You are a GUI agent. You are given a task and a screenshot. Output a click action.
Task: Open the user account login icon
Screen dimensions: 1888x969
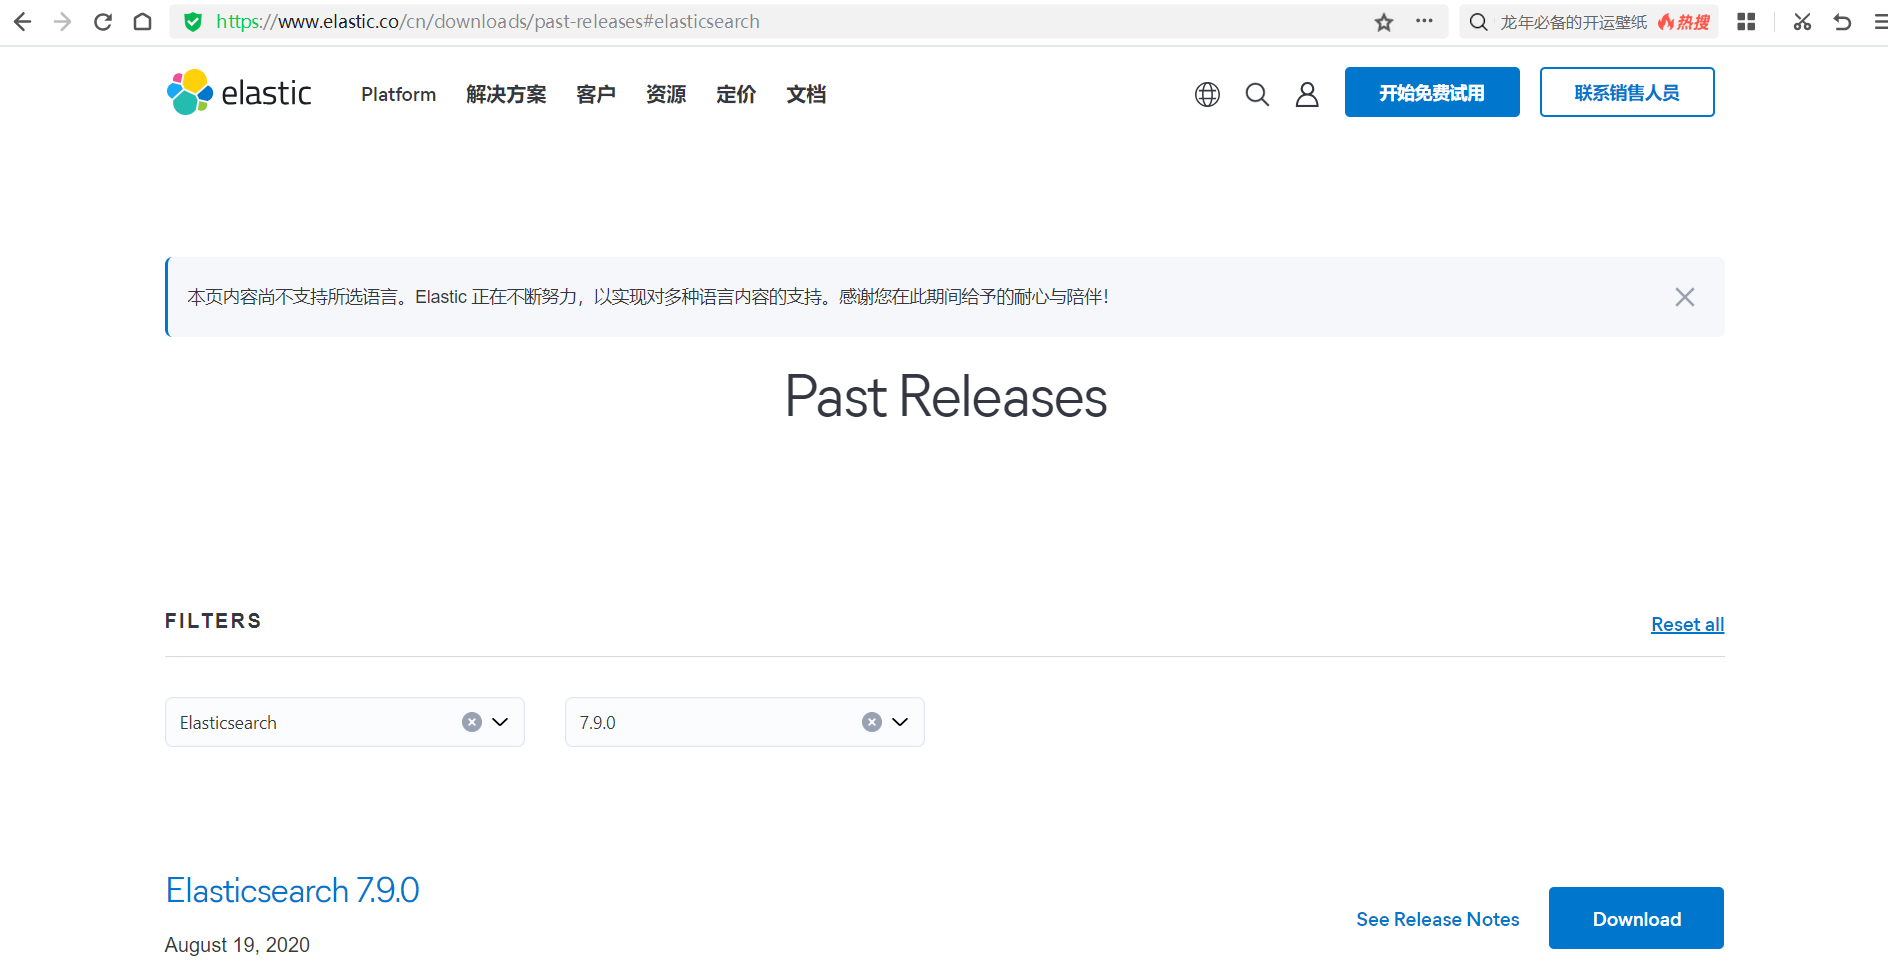click(1307, 94)
